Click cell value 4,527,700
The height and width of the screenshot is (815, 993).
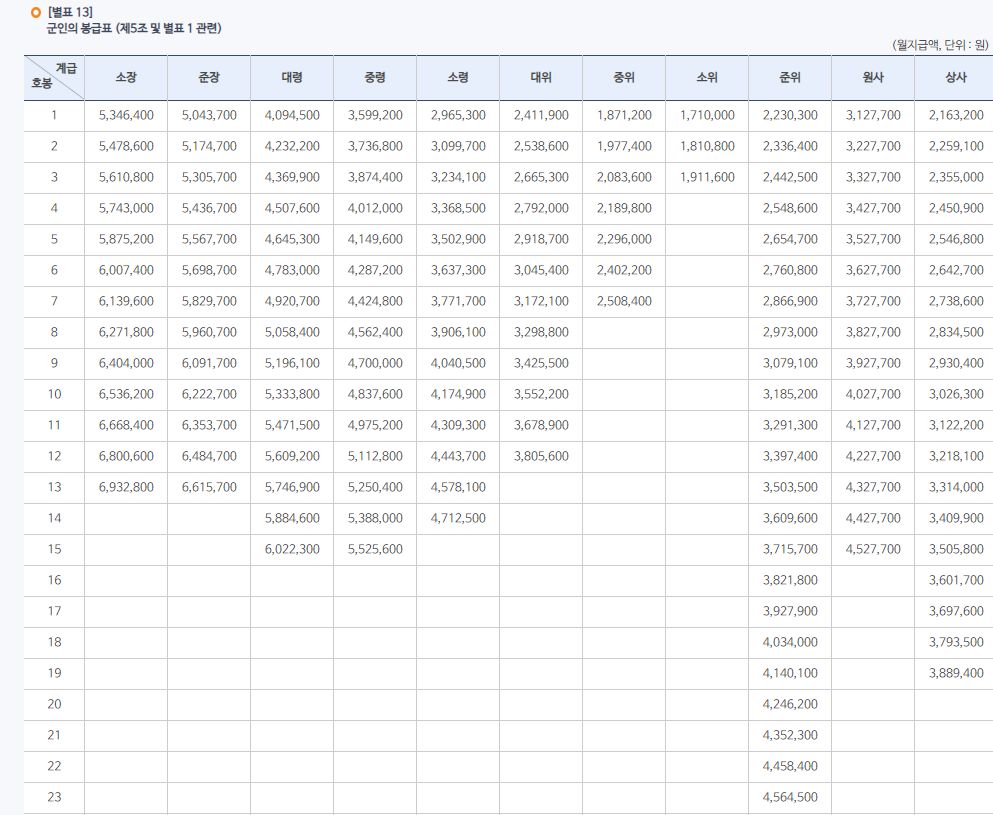pos(873,550)
